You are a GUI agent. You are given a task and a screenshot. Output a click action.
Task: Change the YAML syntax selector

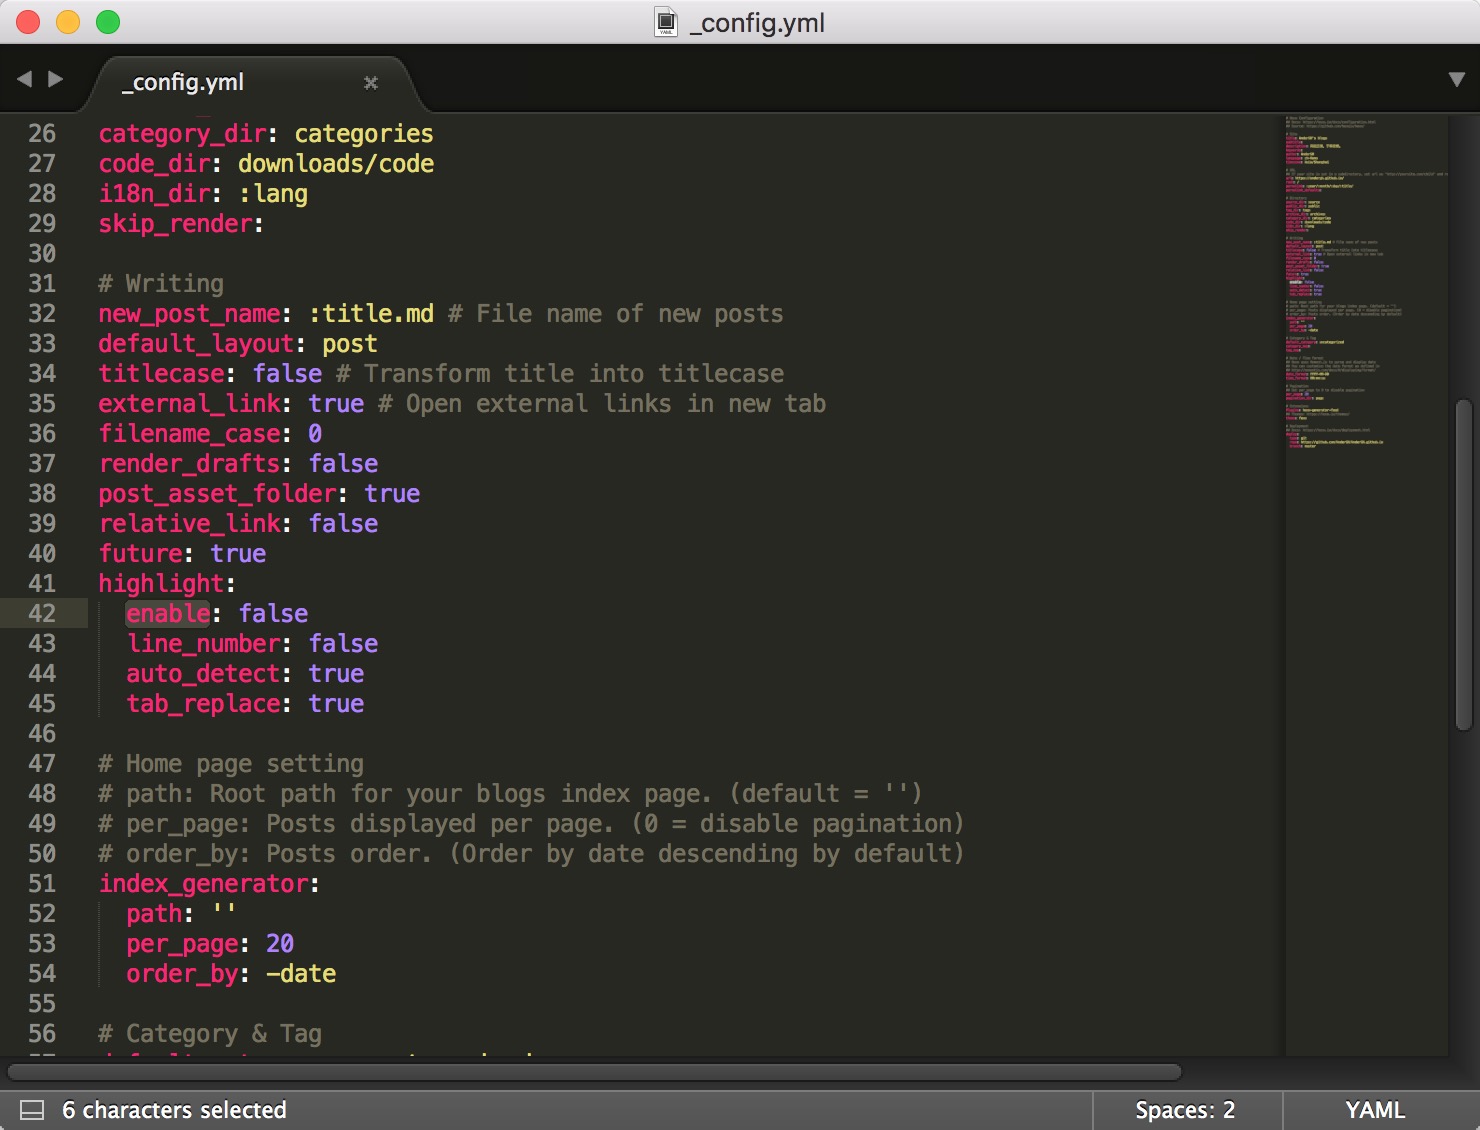(x=1375, y=1110)
